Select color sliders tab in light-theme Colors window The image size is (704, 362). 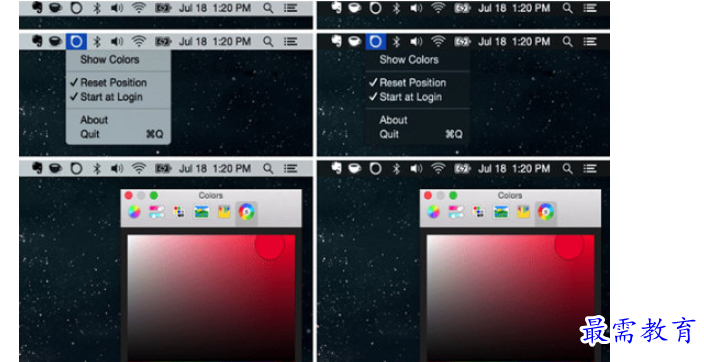(156, 212)
